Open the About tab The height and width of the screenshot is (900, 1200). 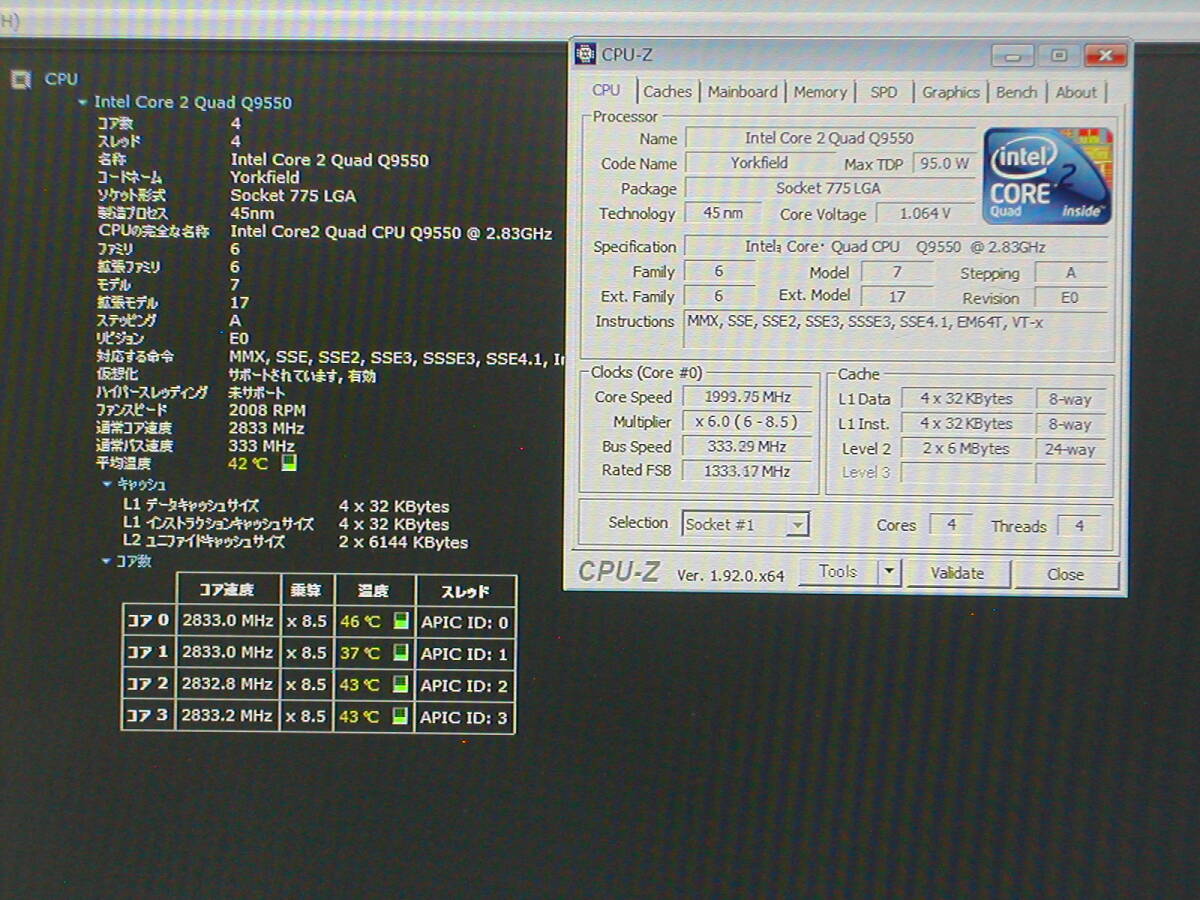coord(1076,92)
